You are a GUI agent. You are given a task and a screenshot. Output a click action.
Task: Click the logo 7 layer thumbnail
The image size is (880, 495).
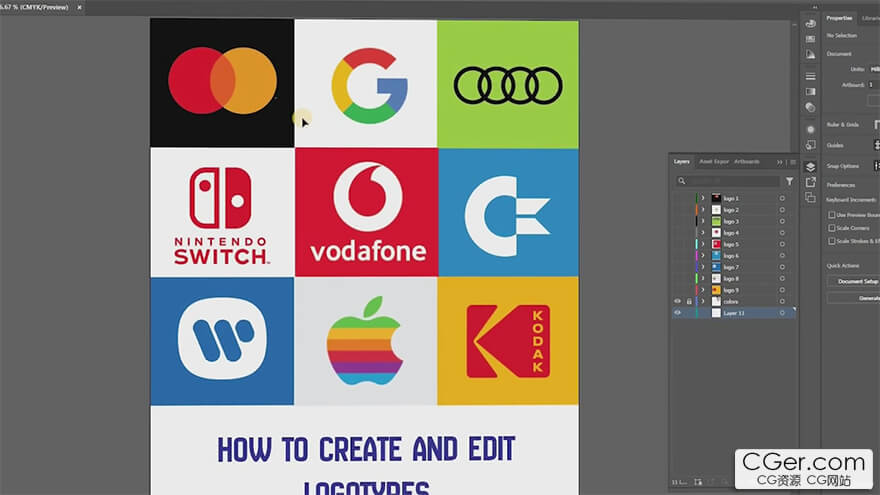coord(716,267)
